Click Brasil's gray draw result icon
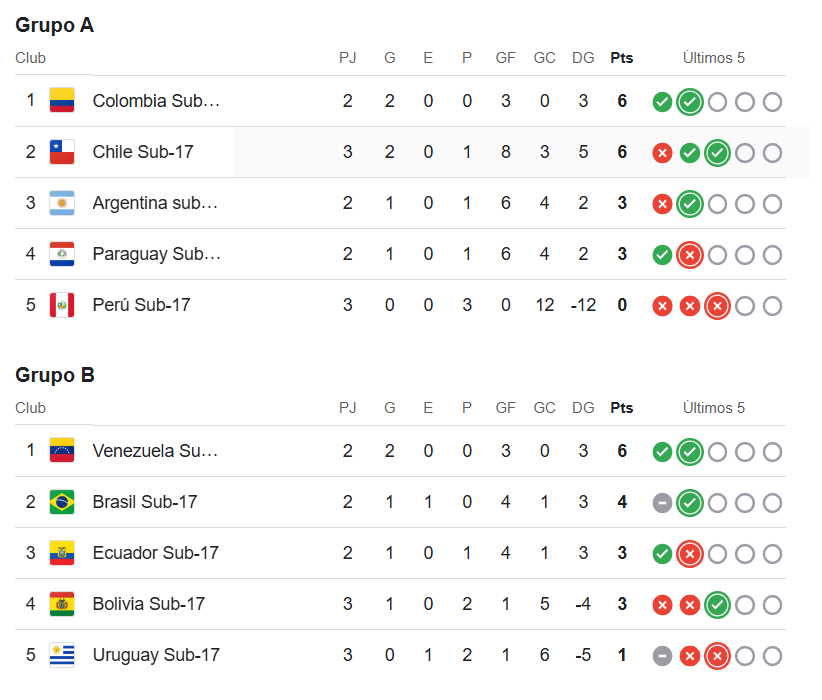Viewport: 822px width, 700px height. [662, 503]
